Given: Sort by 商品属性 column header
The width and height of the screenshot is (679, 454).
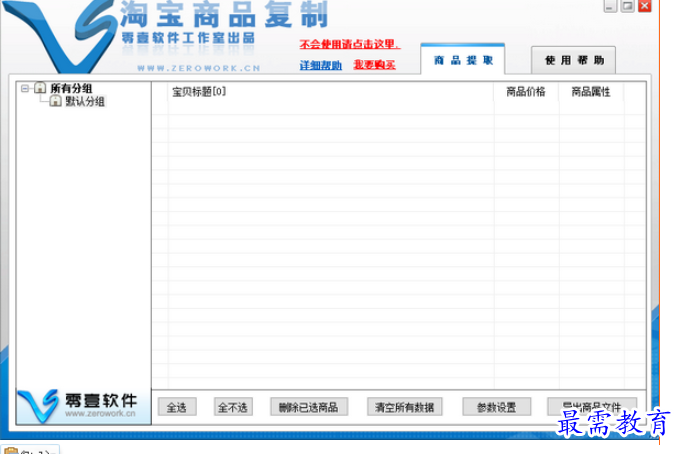Looking at the screenshot, I should coord(591,92).
